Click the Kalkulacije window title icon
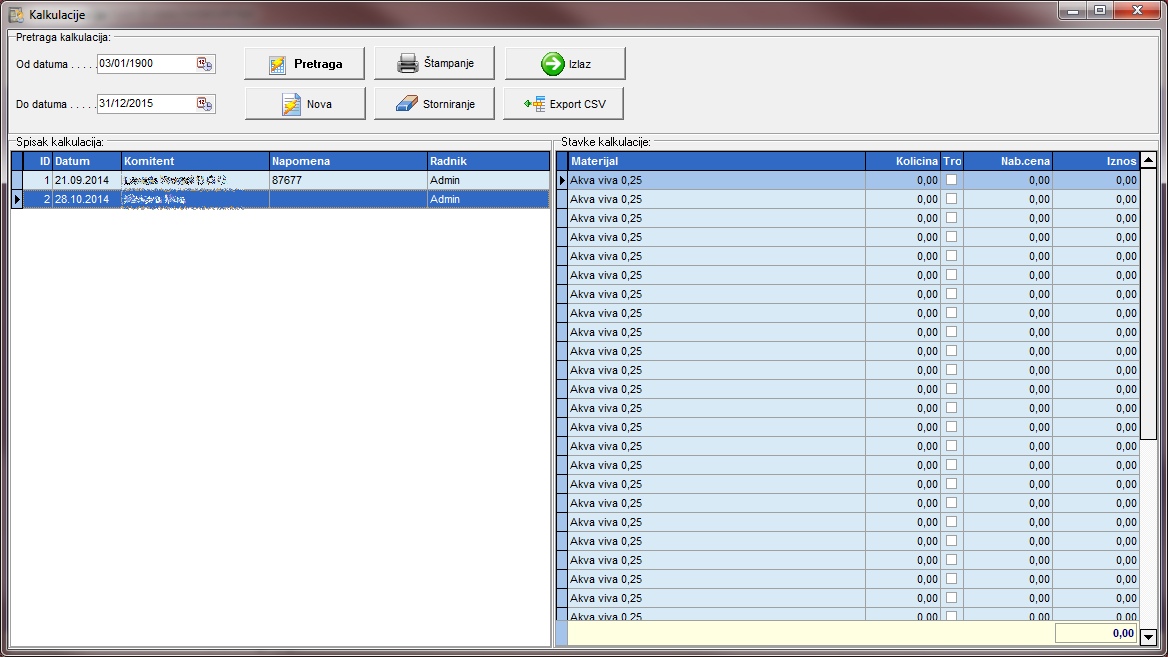The width and height of the screenshot is (1168, 657). [16, 14]
